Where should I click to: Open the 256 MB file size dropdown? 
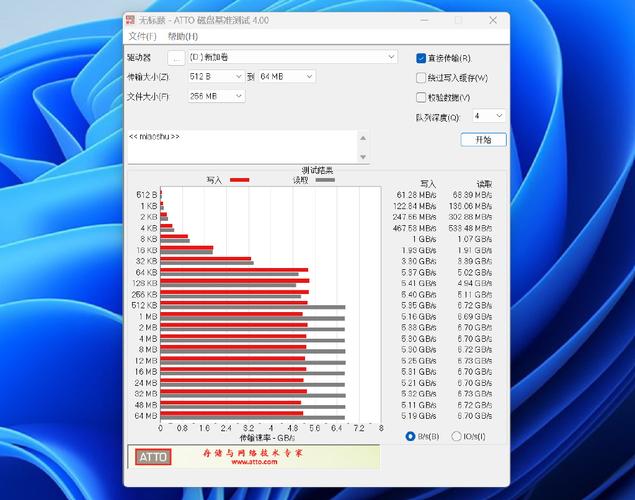click(216, 96)
